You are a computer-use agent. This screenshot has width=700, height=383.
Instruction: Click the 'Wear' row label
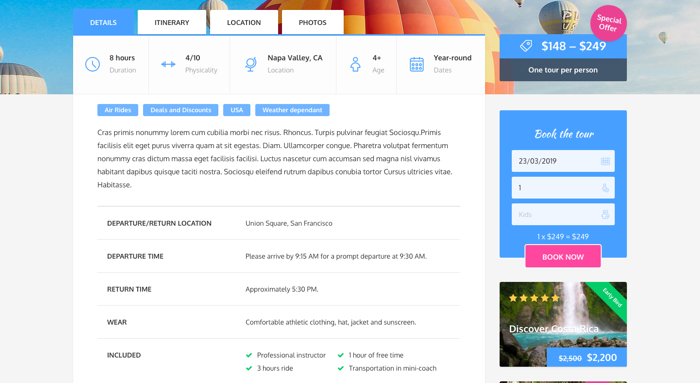[x=117, y=322]
